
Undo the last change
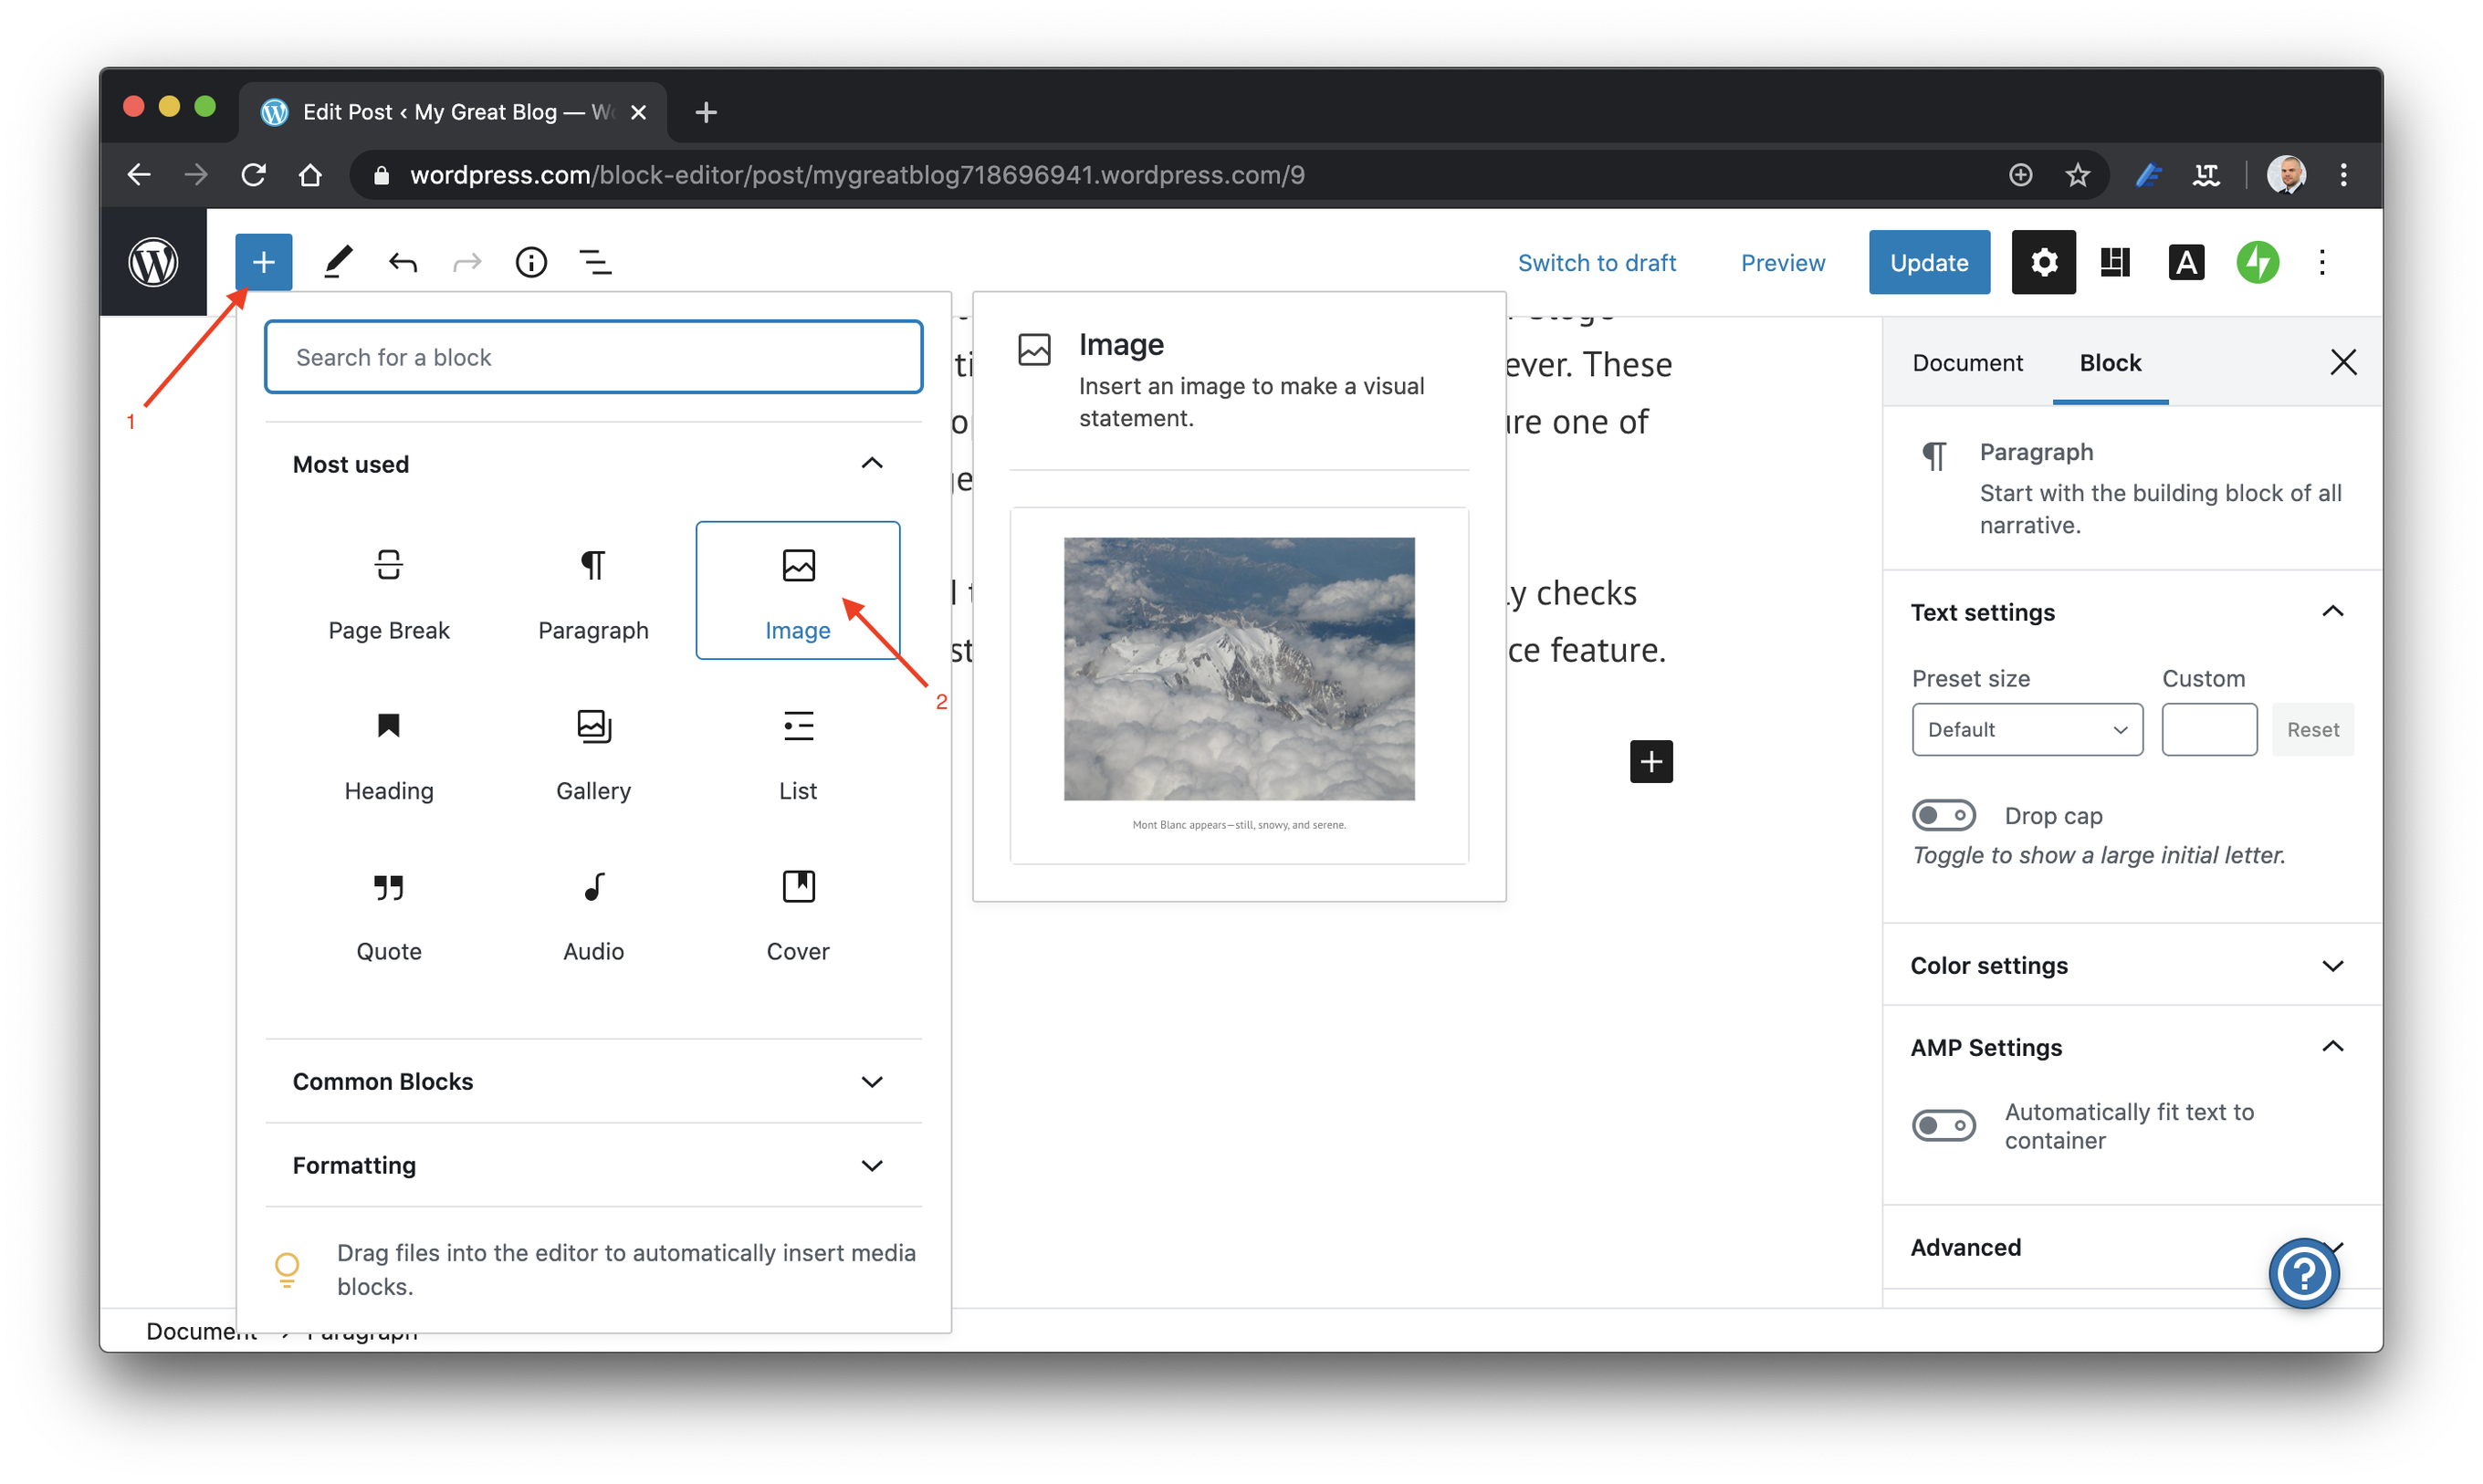tap(403, 263)
